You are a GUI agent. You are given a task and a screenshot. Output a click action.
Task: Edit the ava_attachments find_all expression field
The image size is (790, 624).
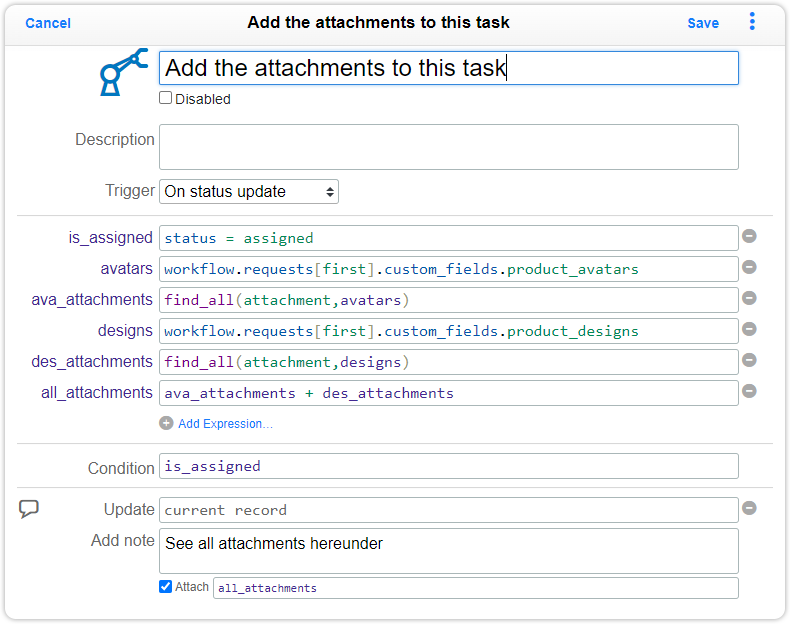click(449, 300)
